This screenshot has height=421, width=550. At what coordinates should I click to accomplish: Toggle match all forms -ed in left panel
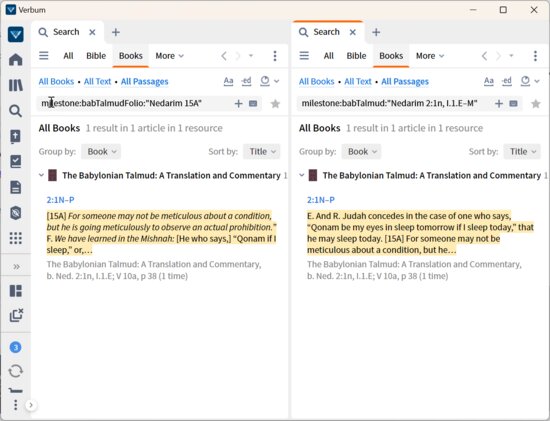[x=246, y=81]
